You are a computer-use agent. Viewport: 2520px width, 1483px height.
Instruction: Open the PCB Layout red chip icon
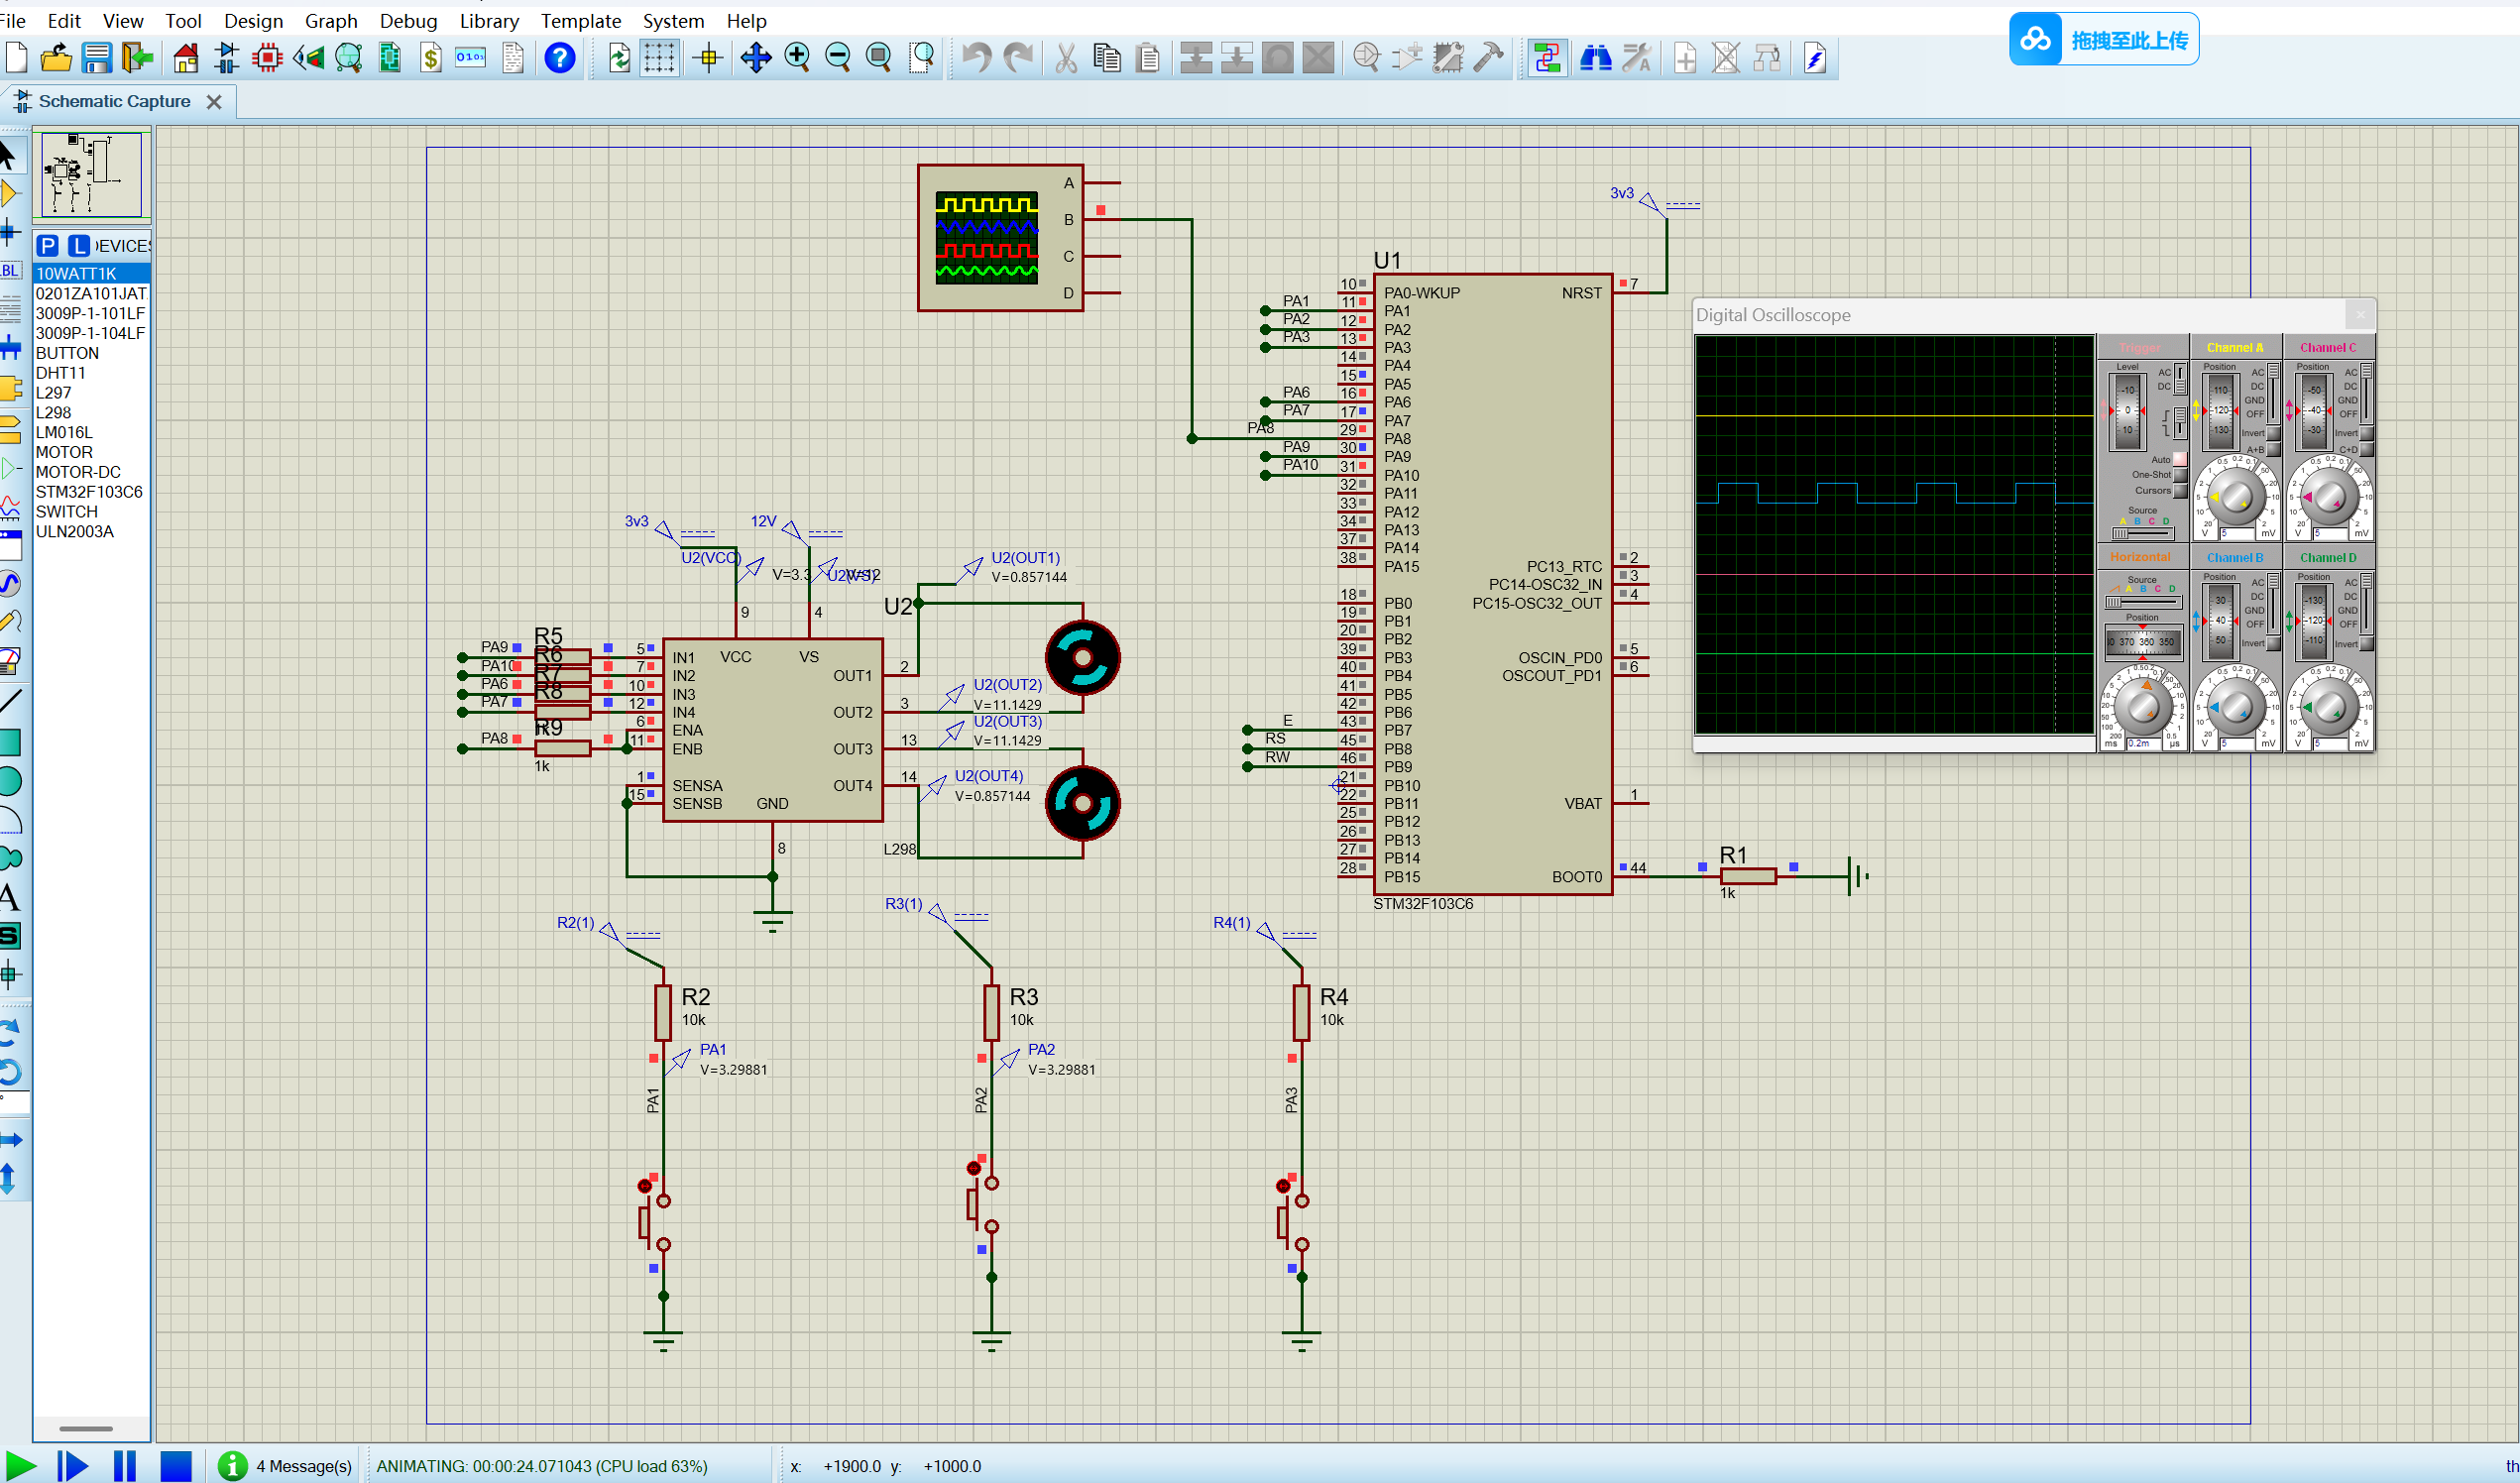(267, 58)
